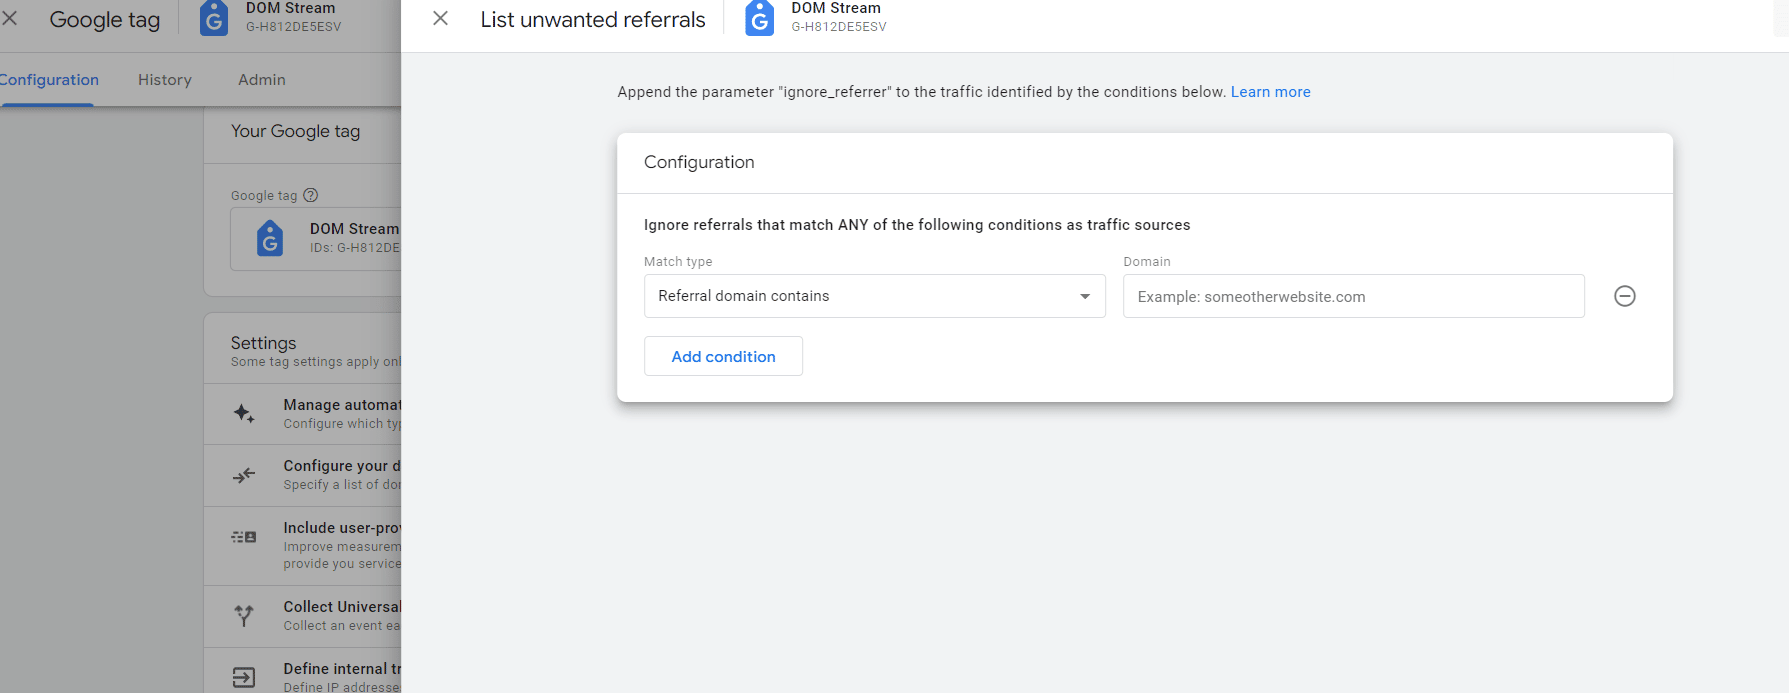Click the Domain input field
The height and width of the screenshot is (693, 1789).
(x=1353, y=296)
